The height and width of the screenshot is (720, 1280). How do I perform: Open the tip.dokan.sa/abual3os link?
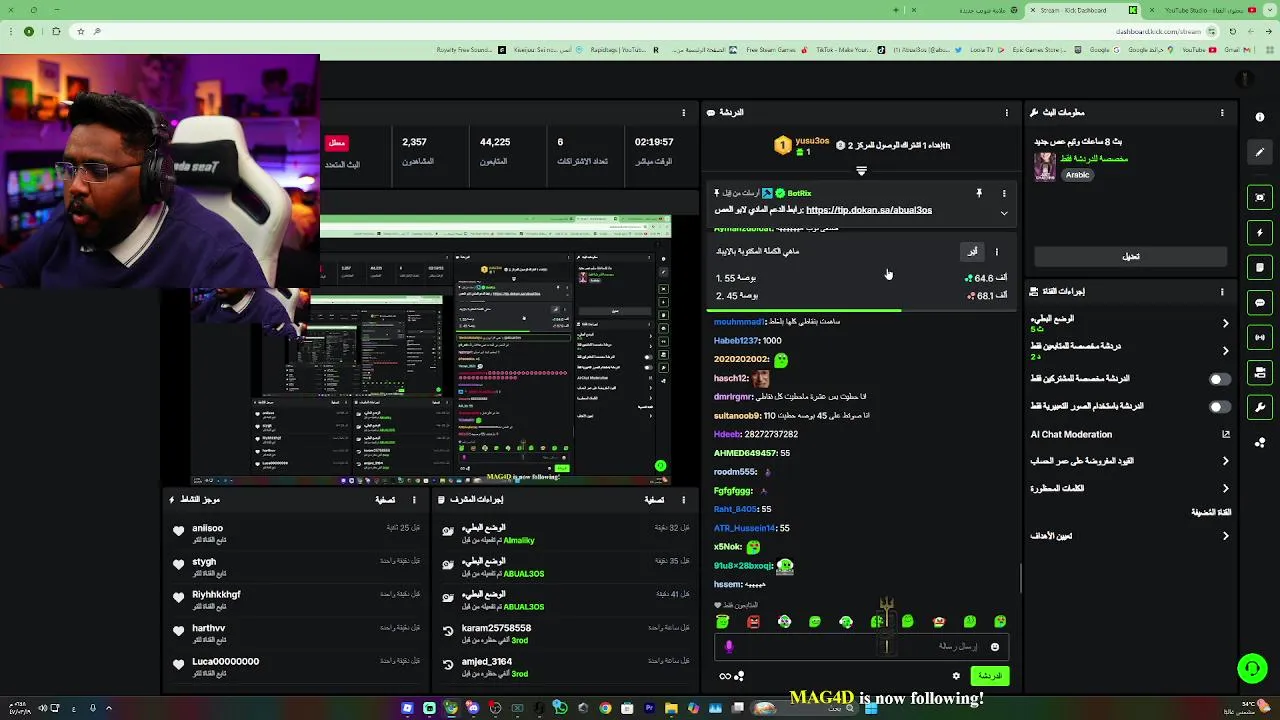(869, 210)
